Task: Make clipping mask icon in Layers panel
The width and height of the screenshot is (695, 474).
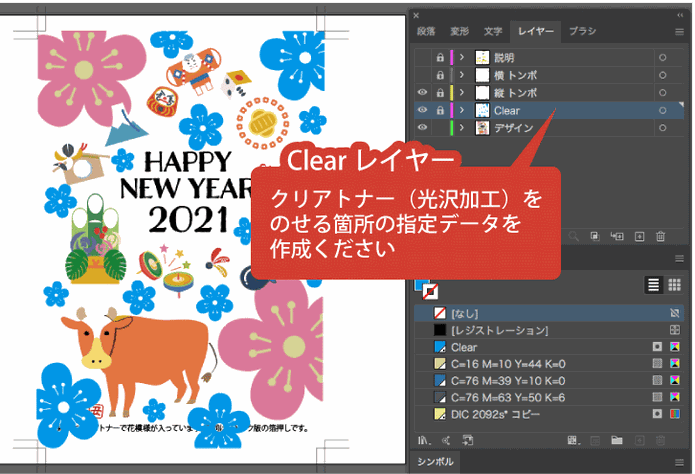Action: tap(595, 236)
